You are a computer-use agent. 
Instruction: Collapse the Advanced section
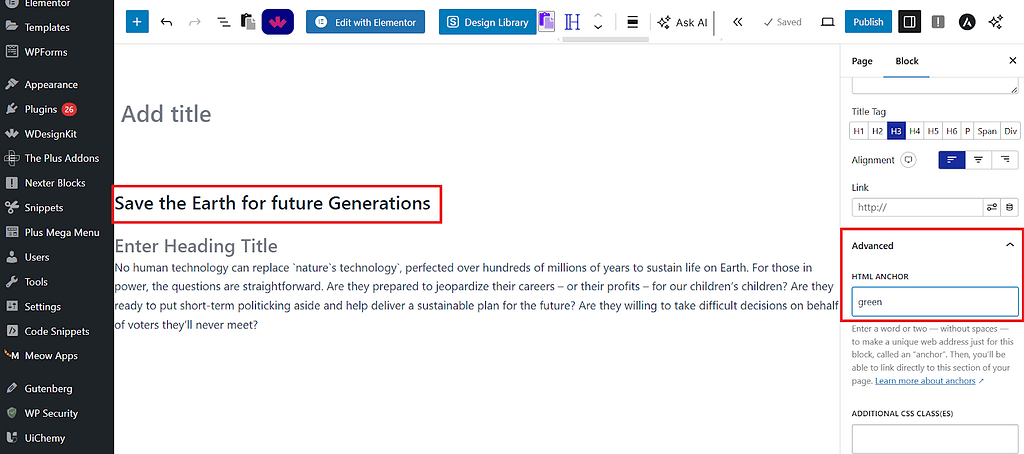point(1010,246)
